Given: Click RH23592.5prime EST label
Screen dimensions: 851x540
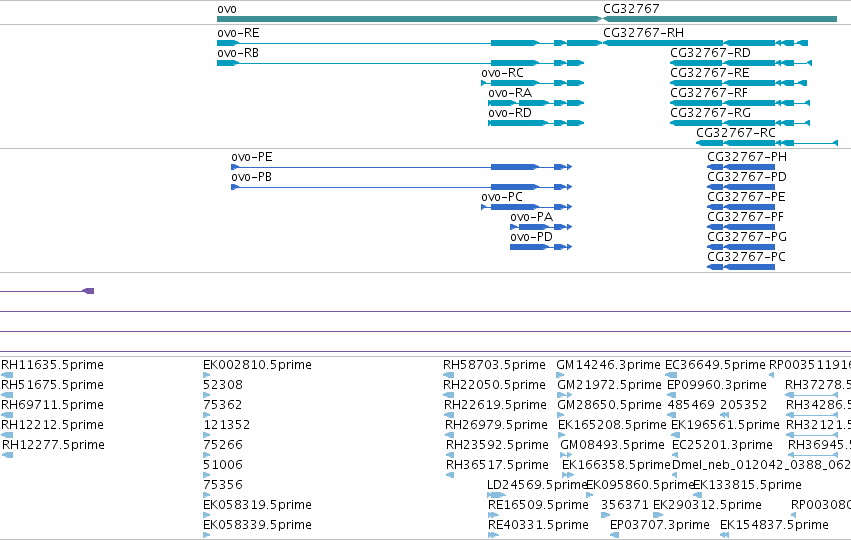Looking at the screenshot, I should [x=497, y=446].
